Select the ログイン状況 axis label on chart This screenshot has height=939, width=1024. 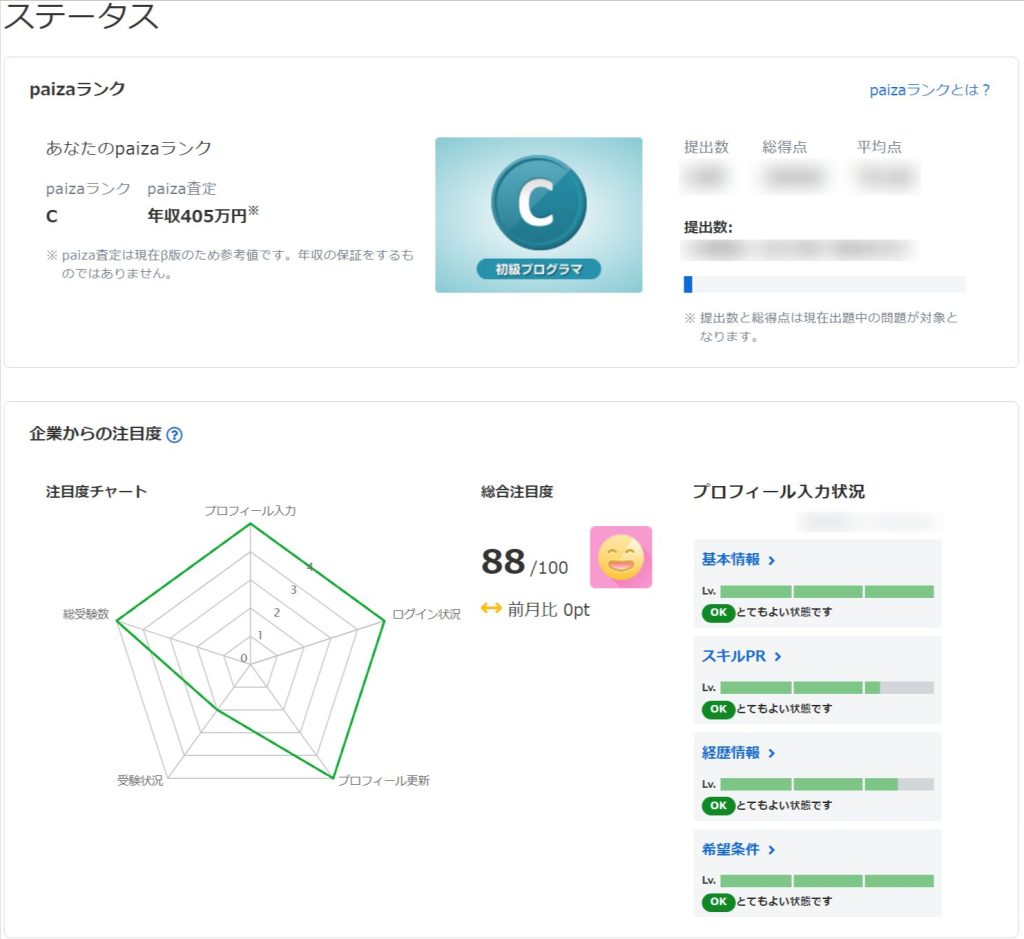pos(426,614)
